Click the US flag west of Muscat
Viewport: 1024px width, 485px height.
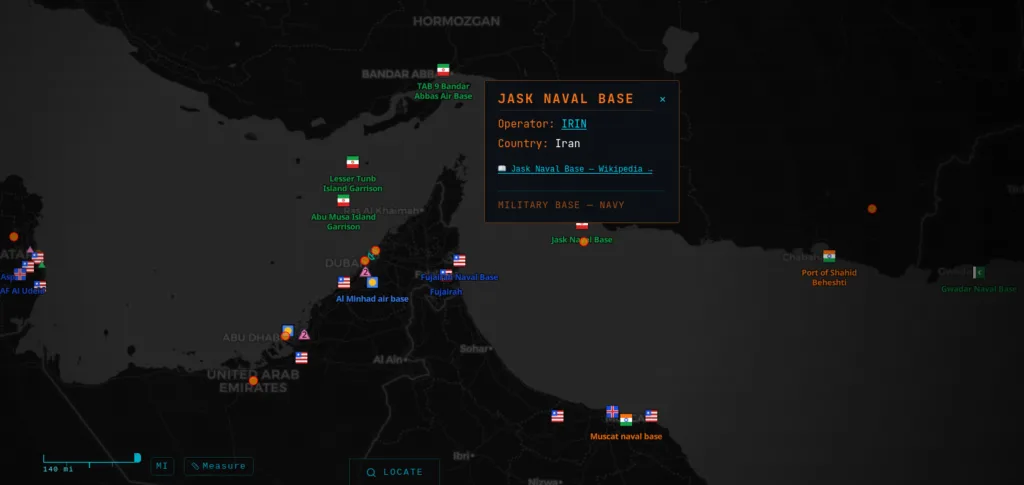[557, 416]
